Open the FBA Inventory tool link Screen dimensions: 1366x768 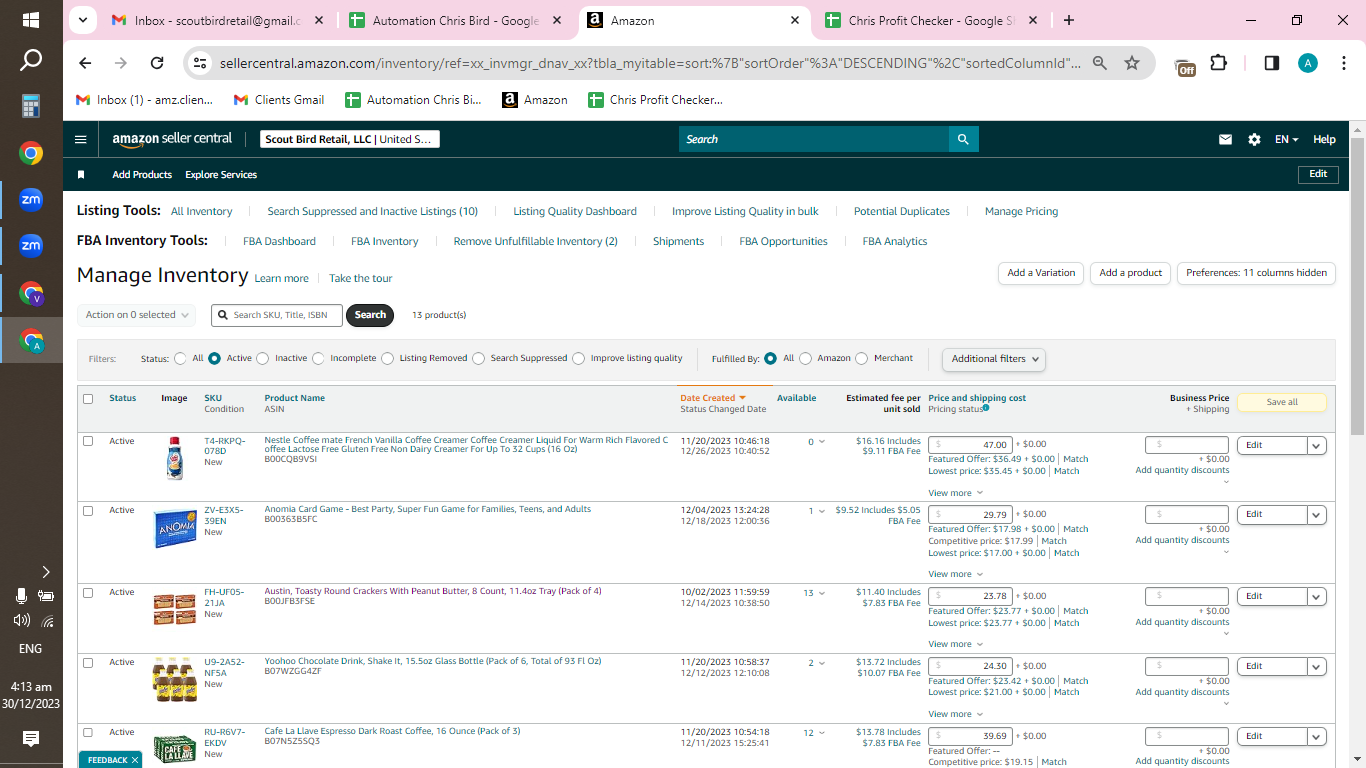tap(384, 242)
